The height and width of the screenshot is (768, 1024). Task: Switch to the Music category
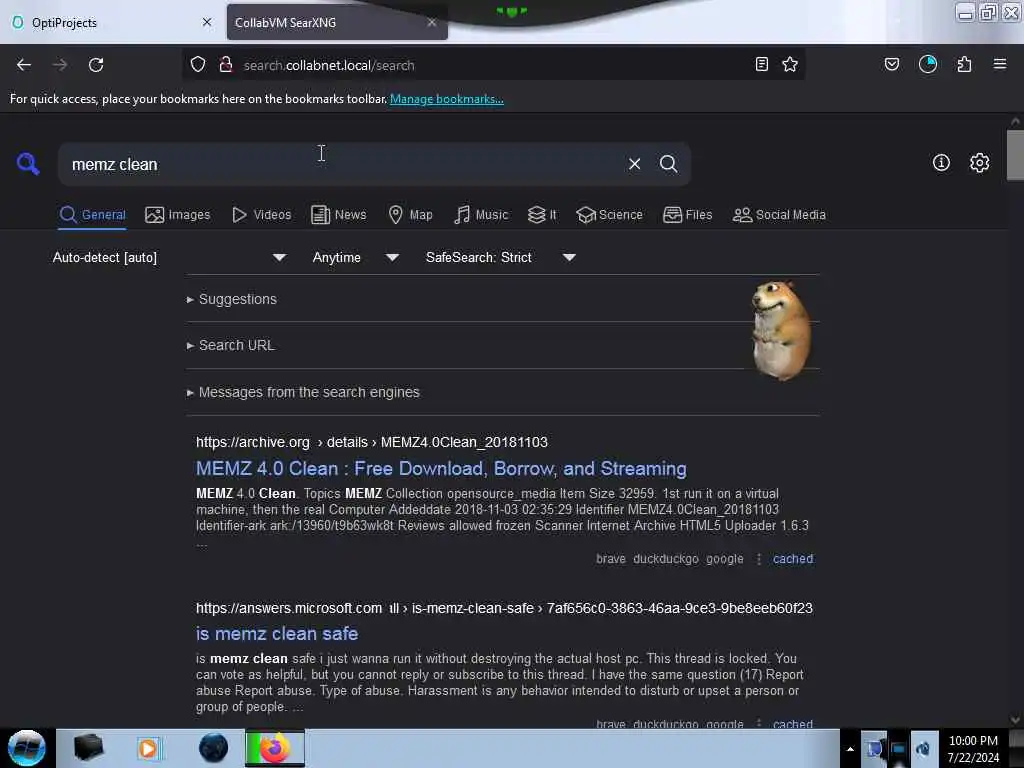click(481, 214)
